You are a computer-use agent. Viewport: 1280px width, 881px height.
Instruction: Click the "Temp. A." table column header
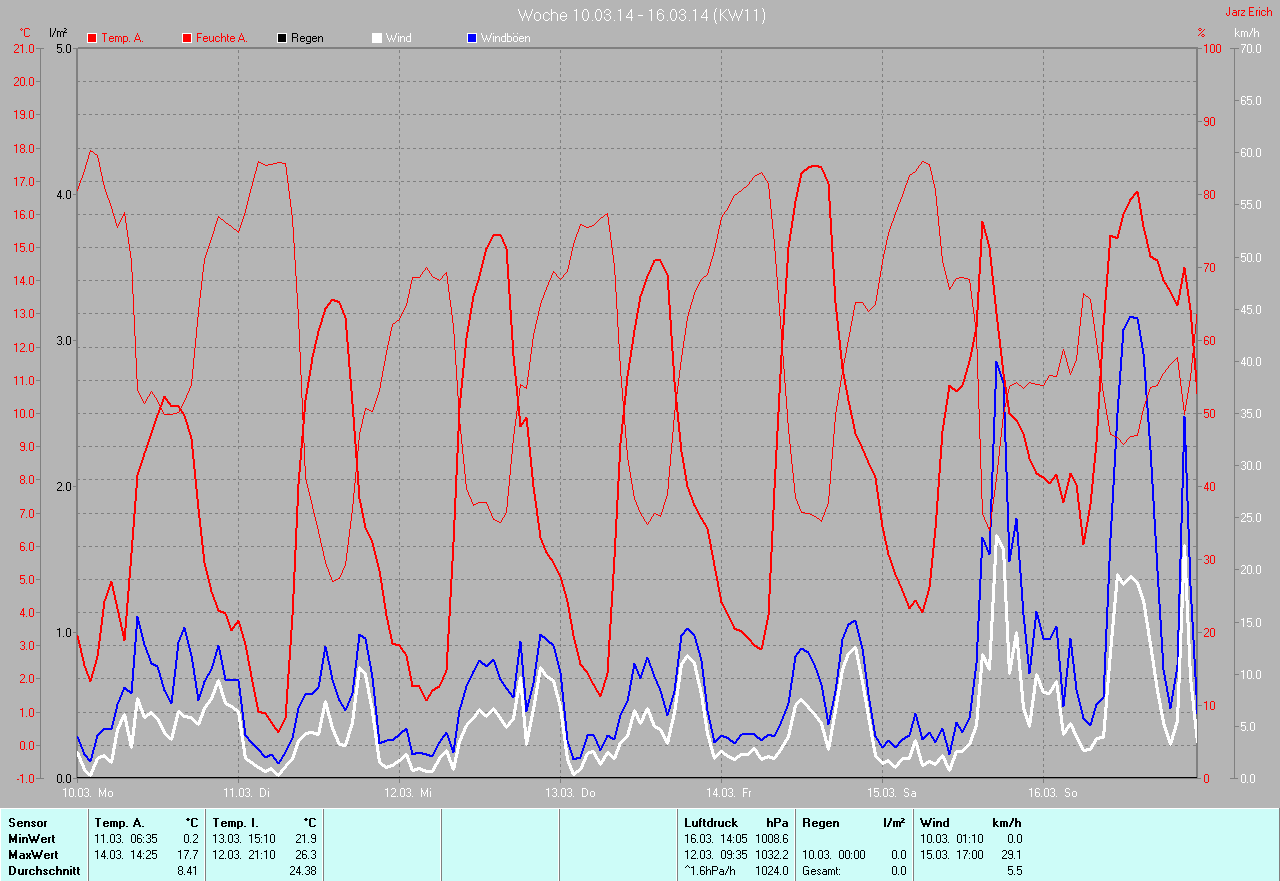[119, 823]
